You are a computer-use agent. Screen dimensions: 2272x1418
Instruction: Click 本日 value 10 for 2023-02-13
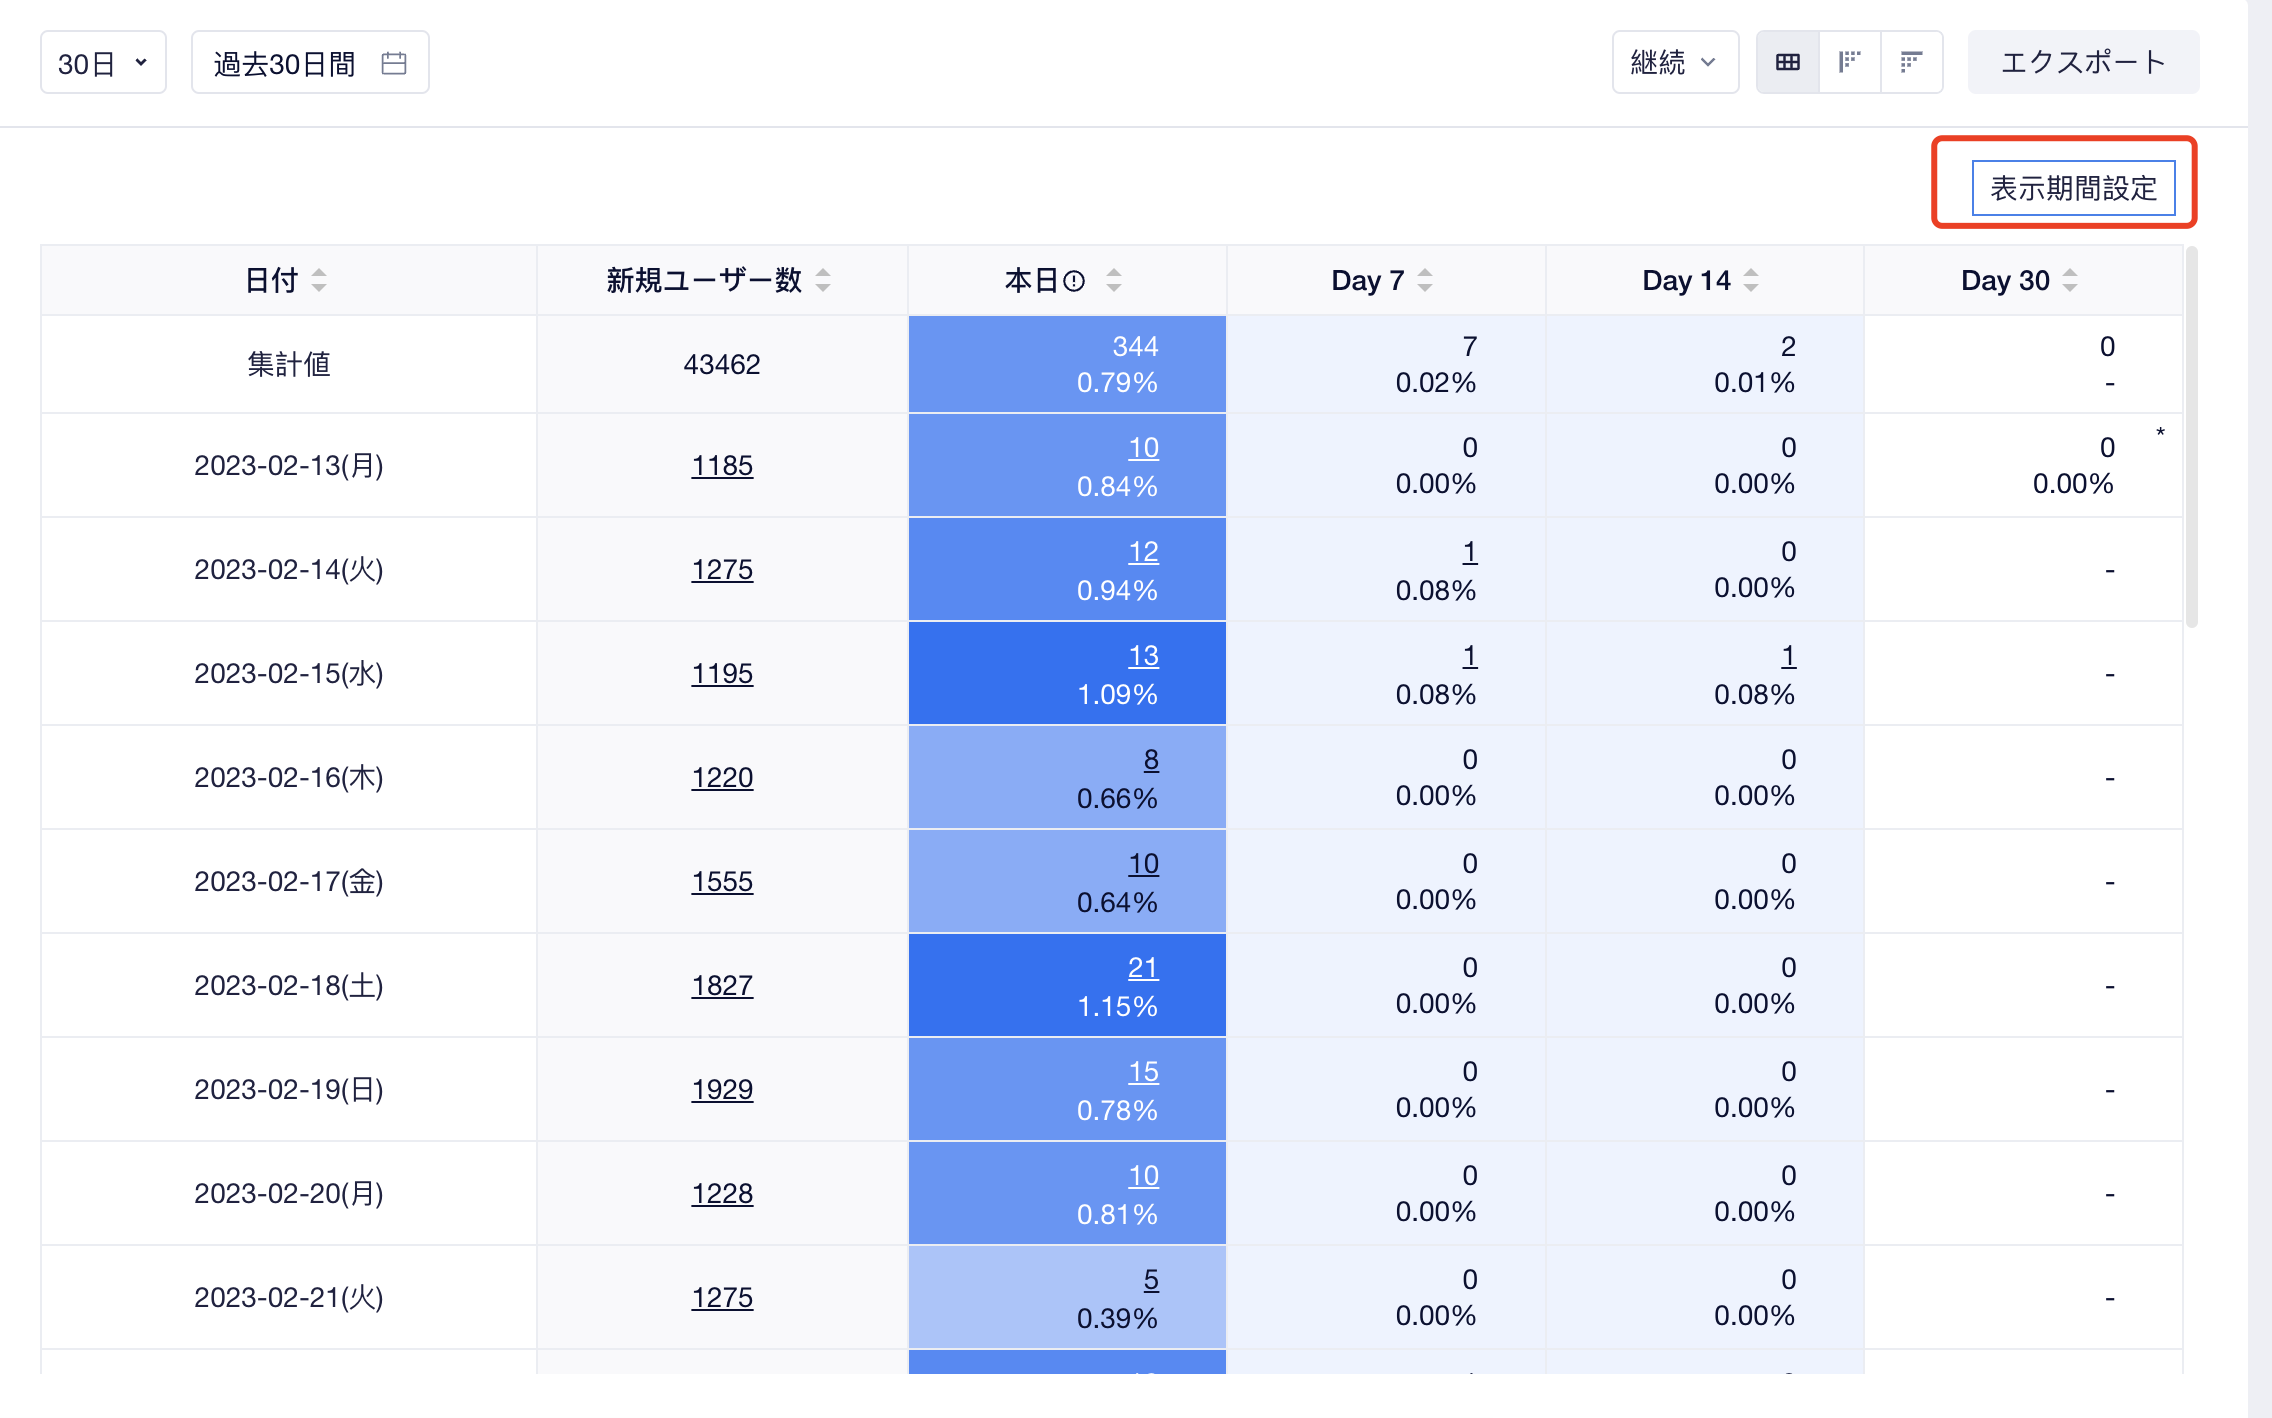click(1143, 447)
